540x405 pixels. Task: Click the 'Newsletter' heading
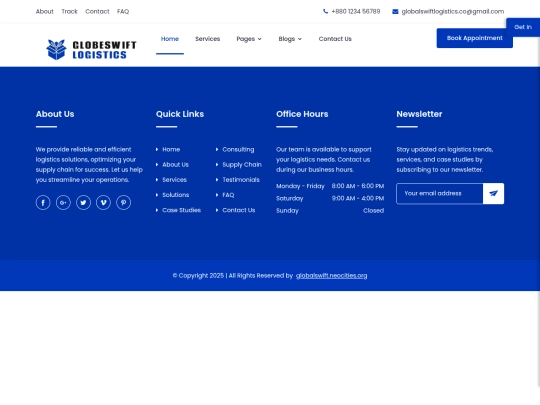click(419, 114)
